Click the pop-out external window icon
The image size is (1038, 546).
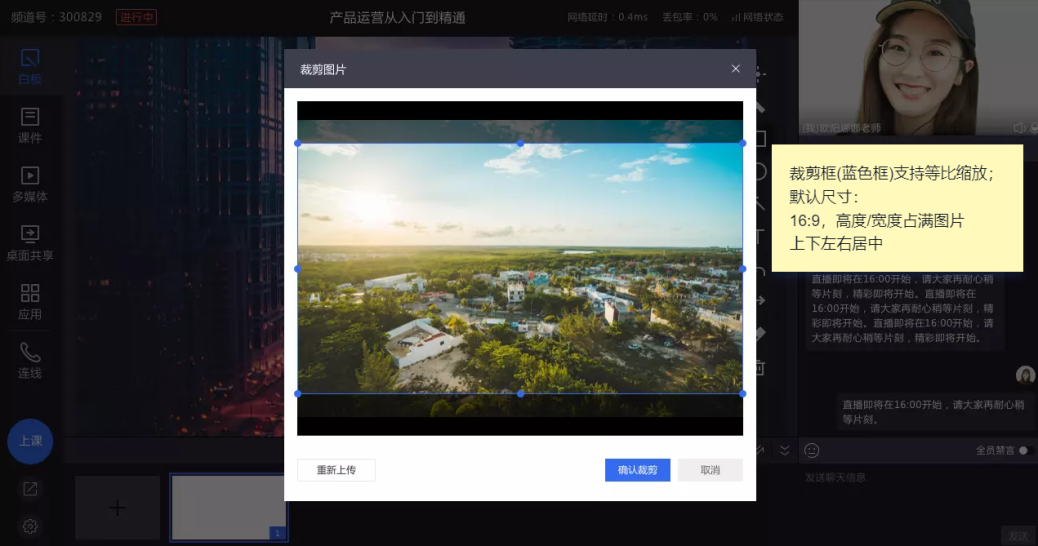30,489
